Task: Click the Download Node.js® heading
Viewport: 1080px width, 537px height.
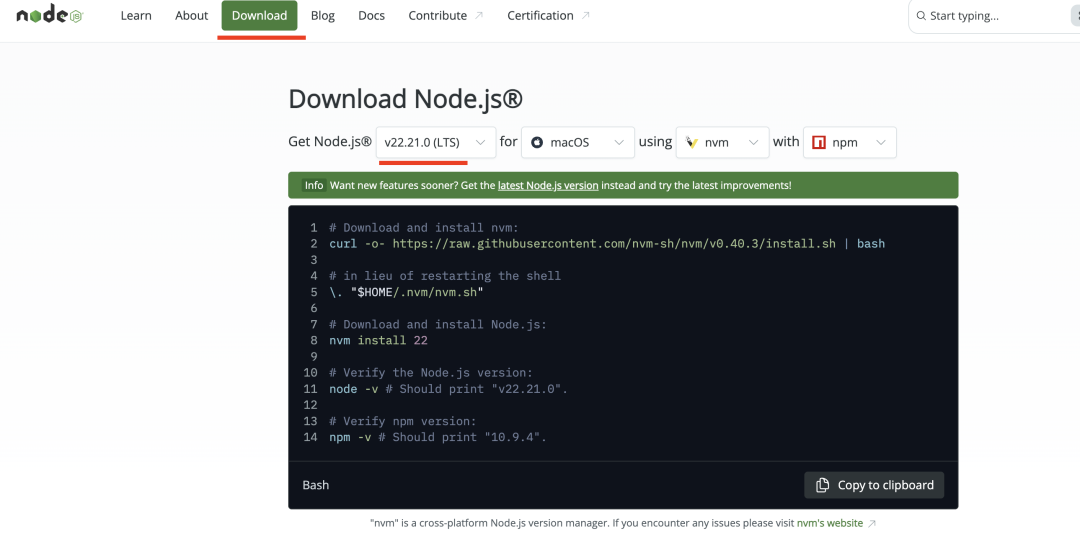Action: pos(405,99)
